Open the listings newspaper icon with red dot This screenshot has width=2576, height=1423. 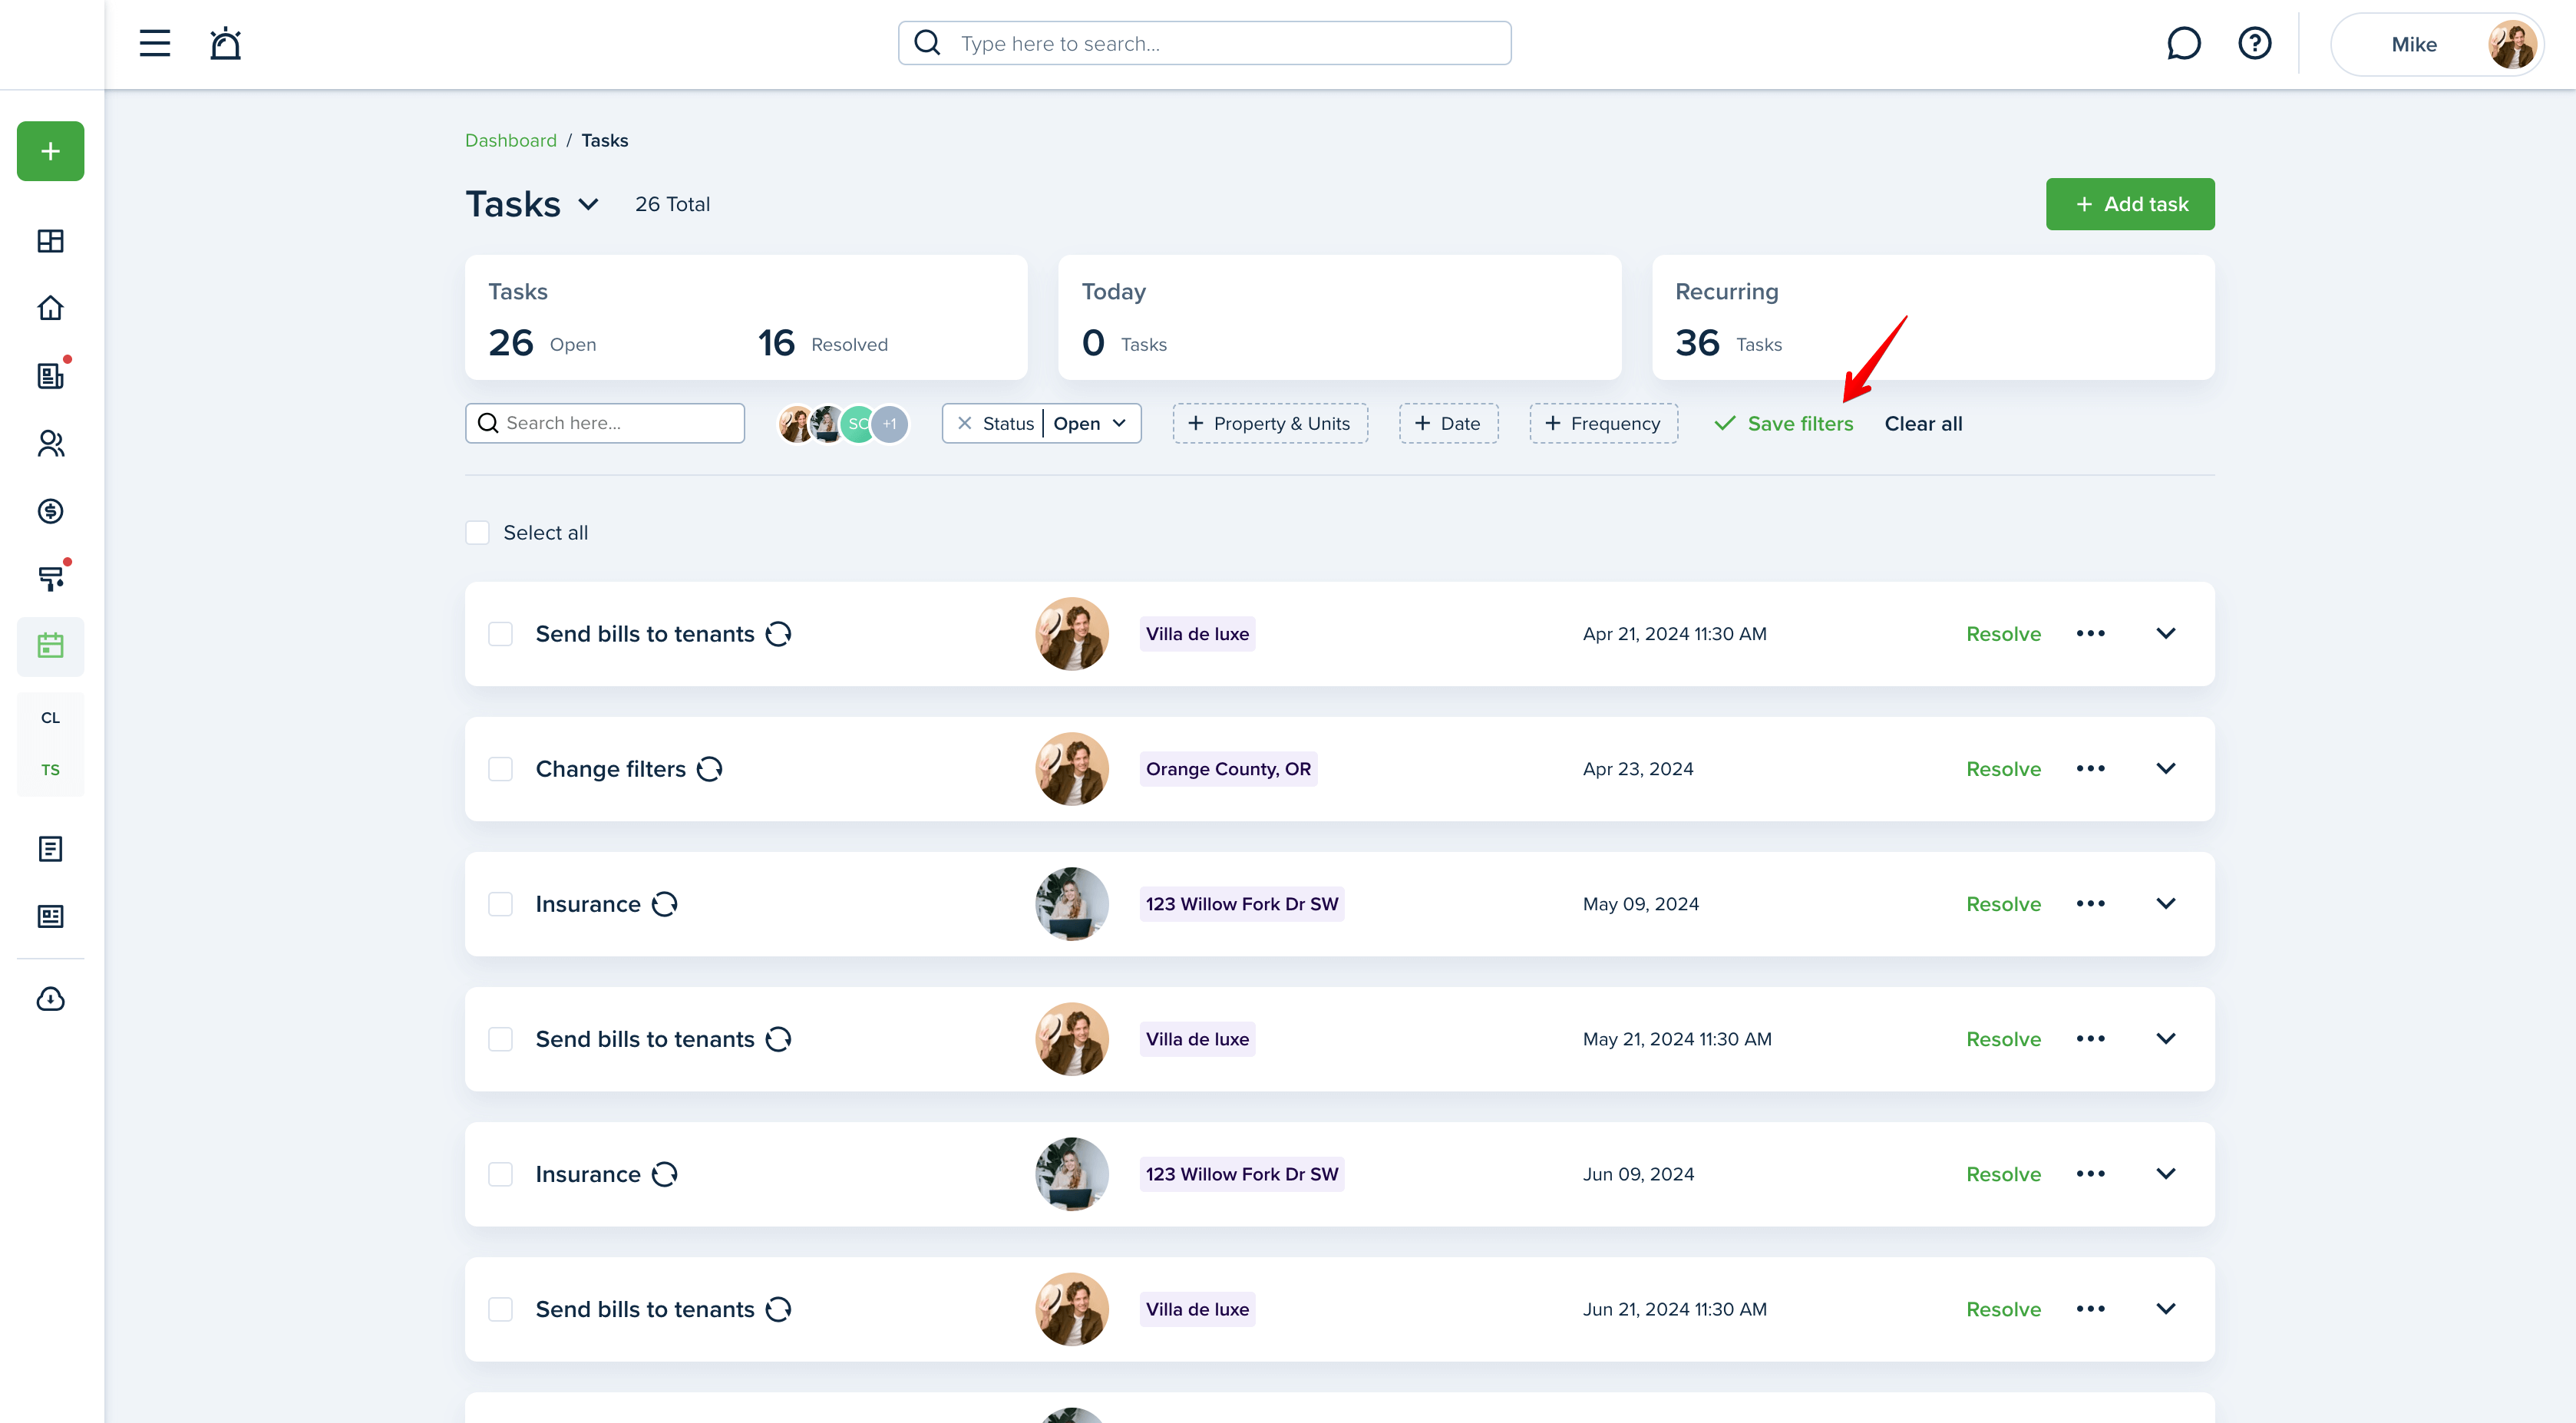click(x=50, y=375)
